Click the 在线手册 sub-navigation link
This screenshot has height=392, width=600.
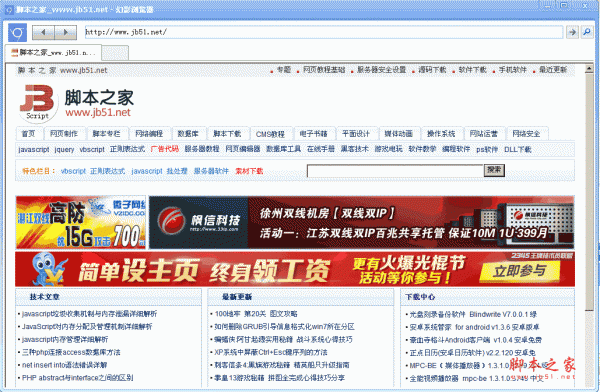pyautogui.click(x=321, y=149)
